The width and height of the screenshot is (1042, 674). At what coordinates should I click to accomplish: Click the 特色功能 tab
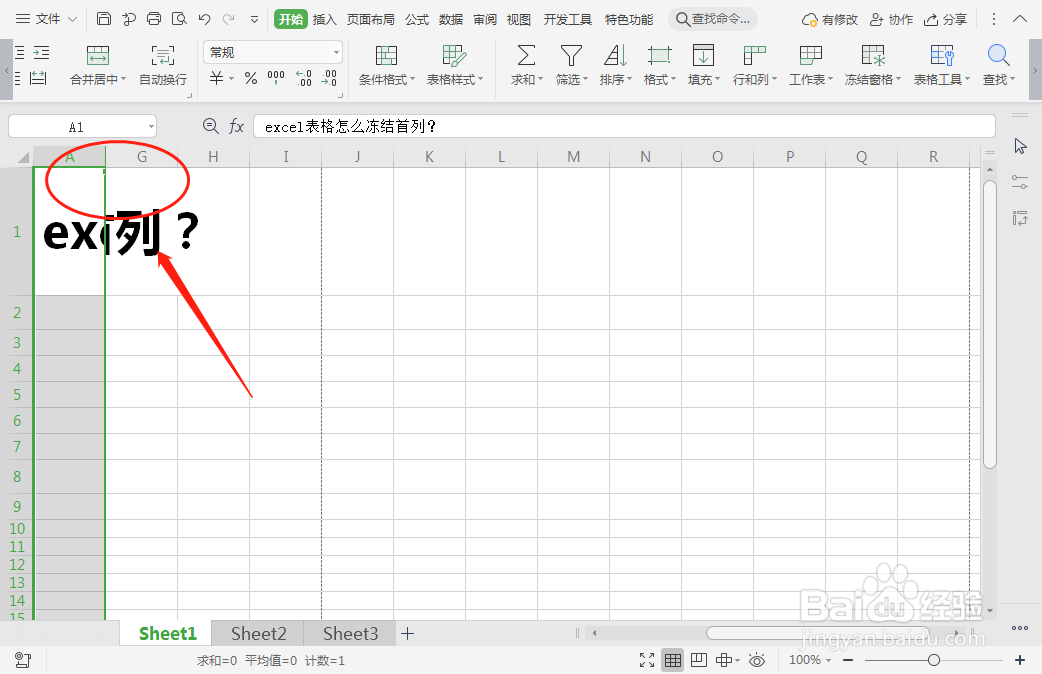coord(629,19)
